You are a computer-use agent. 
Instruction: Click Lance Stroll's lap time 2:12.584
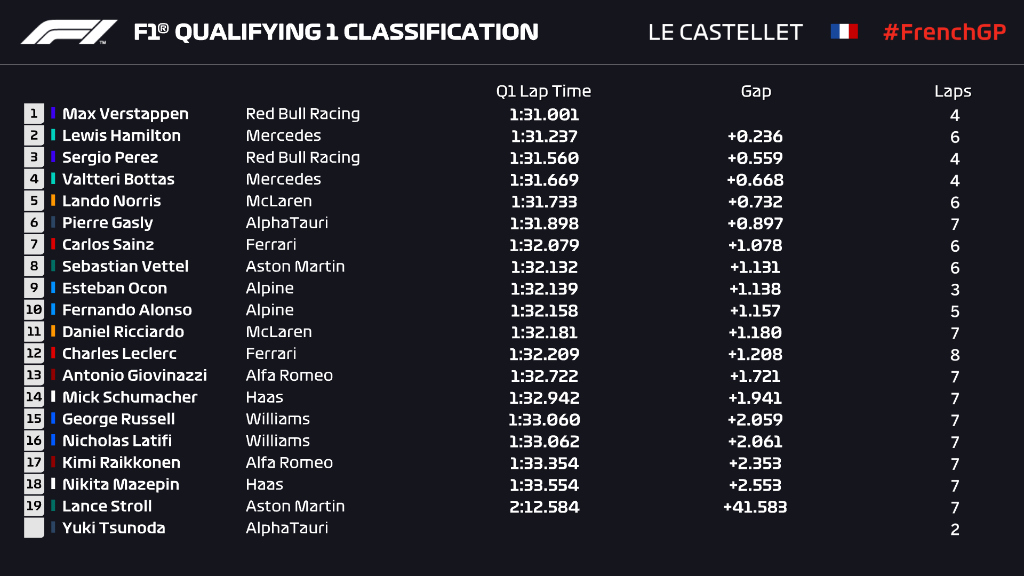pos(543,506)
